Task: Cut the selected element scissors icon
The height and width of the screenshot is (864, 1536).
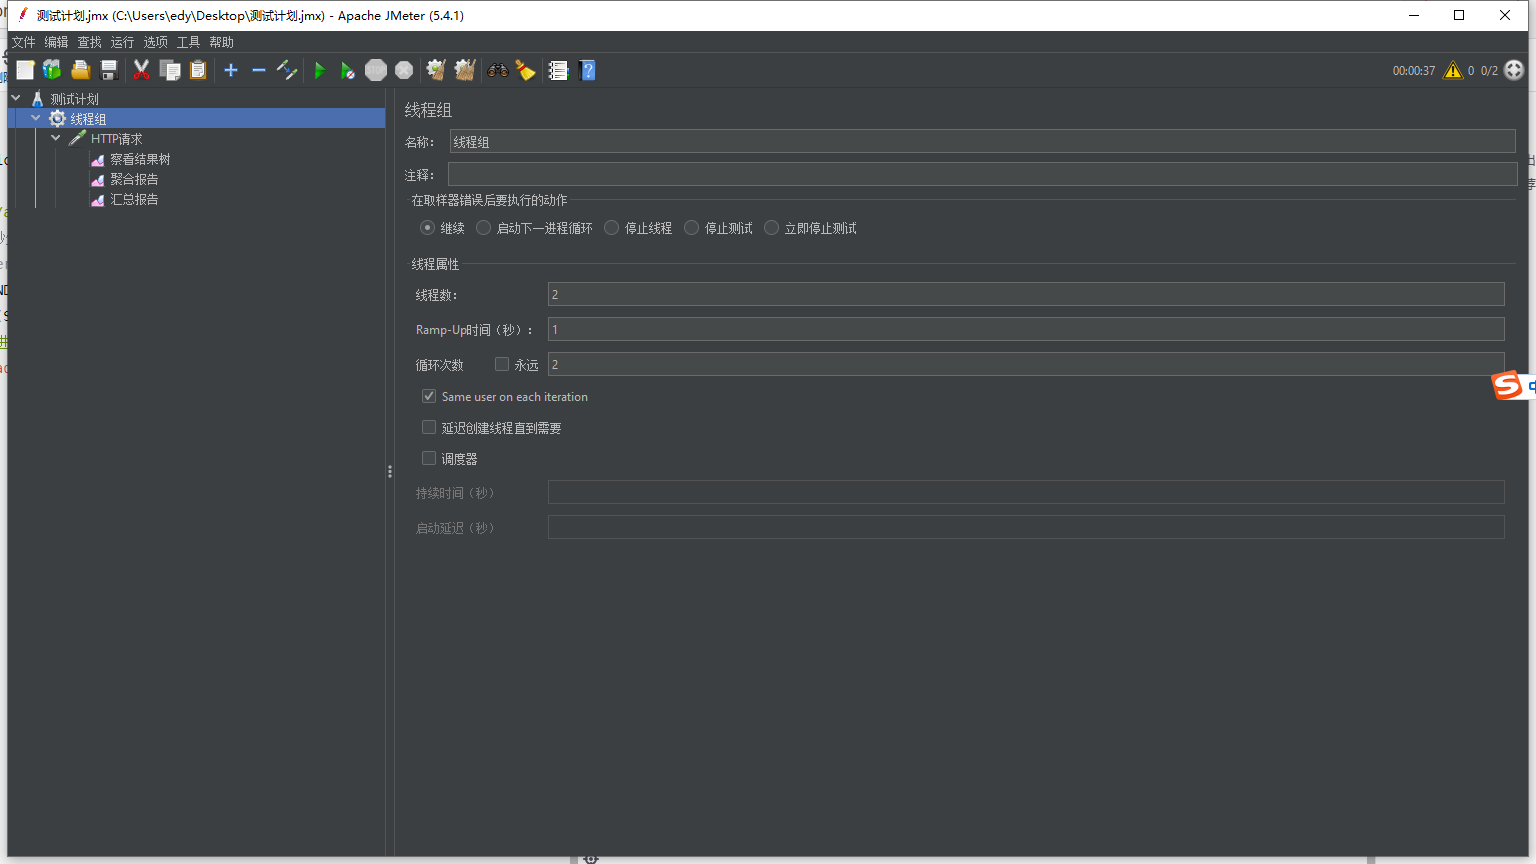Action: pos(141,70)
